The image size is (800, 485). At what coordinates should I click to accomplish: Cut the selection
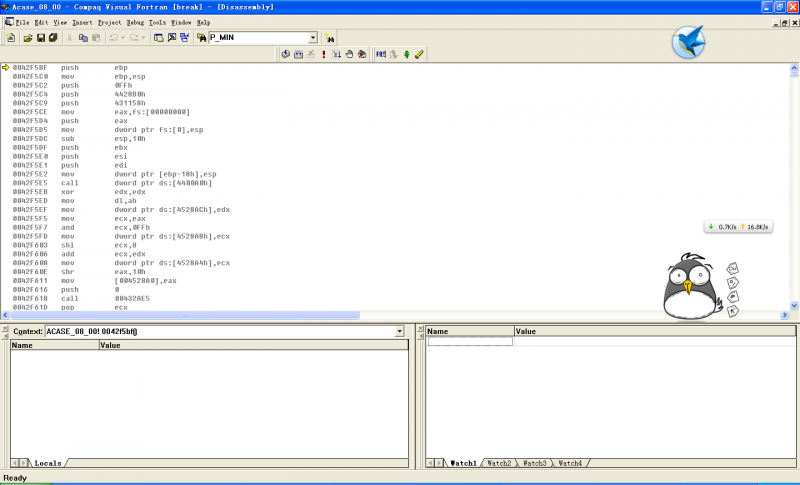(x=69, y=38)
